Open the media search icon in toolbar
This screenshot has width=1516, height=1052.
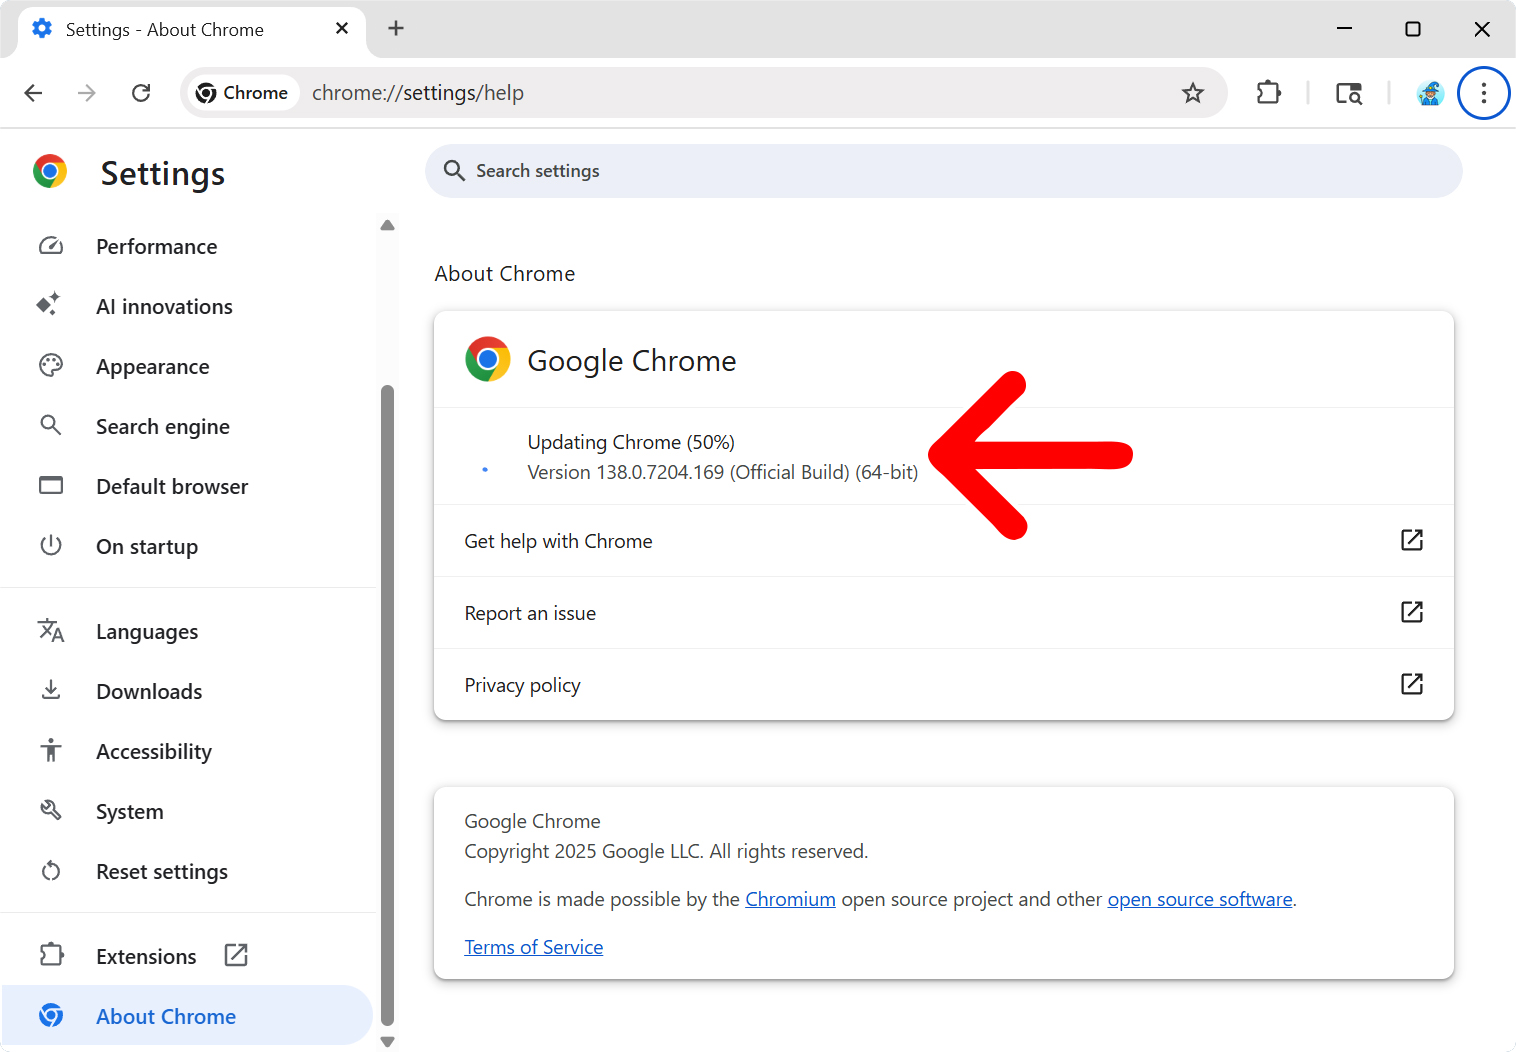pos(1348,93)
